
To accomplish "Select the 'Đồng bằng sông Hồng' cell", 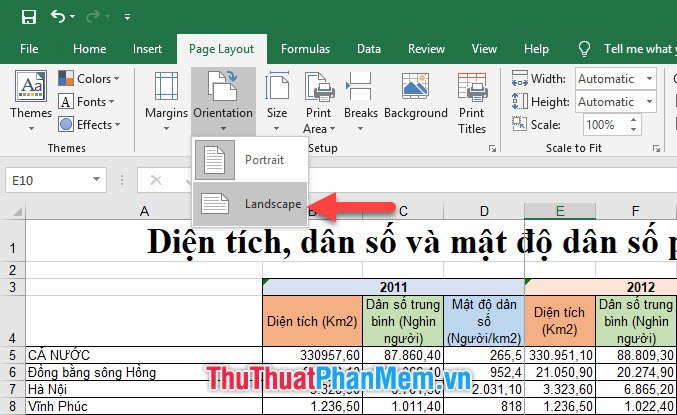I will pyautogui.click(x=144, y=372).
